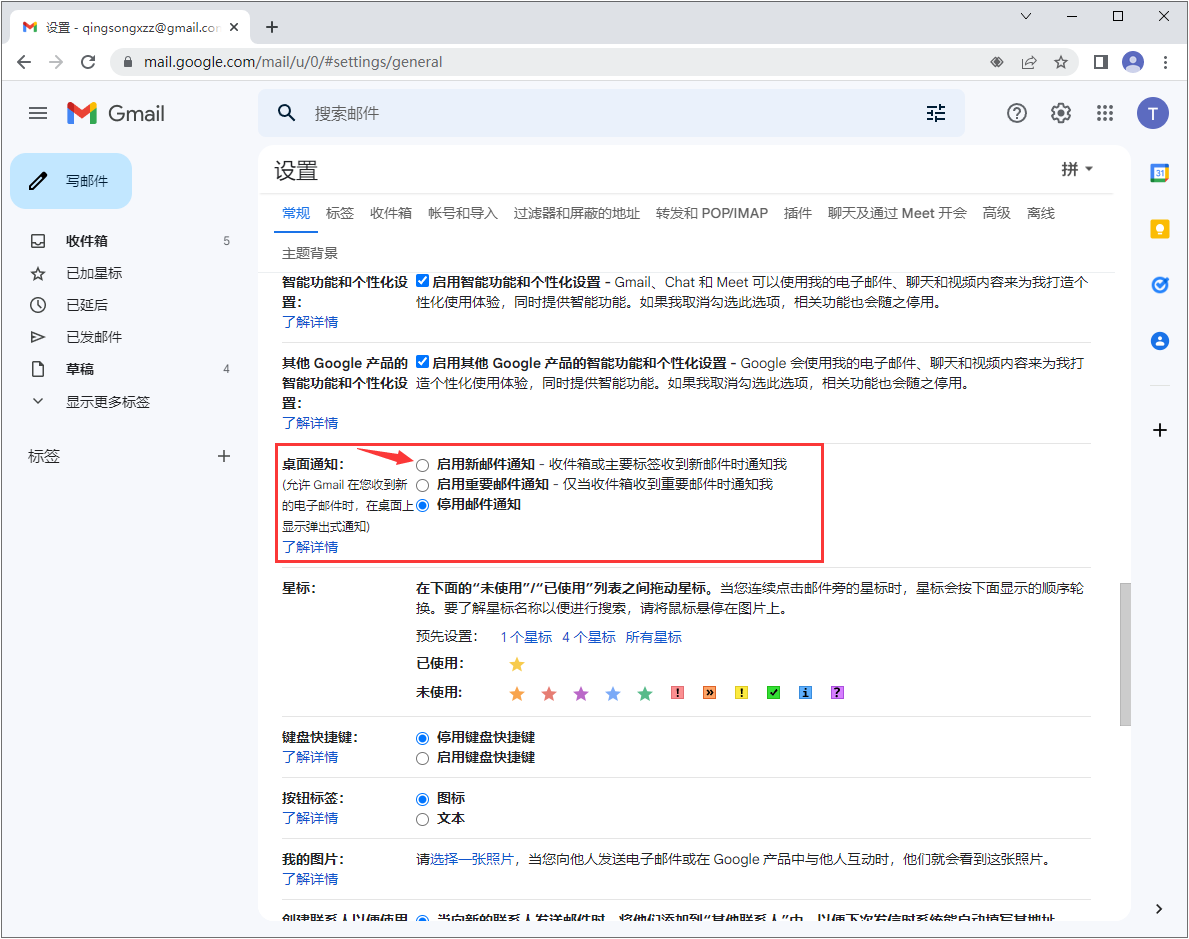The height and width of the screenshot is (939, 1189).
Task: Reload the current page
Action: click(88, 62)
